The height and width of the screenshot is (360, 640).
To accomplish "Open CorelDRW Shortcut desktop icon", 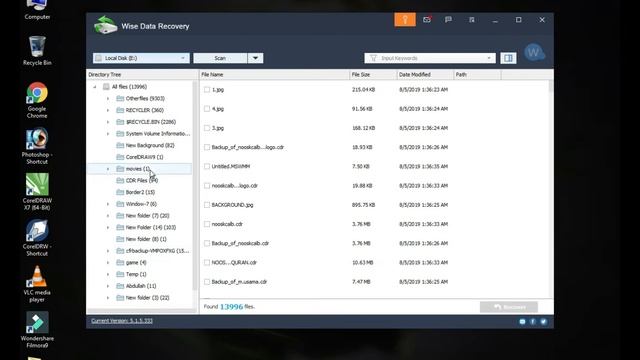I will 37,238.
